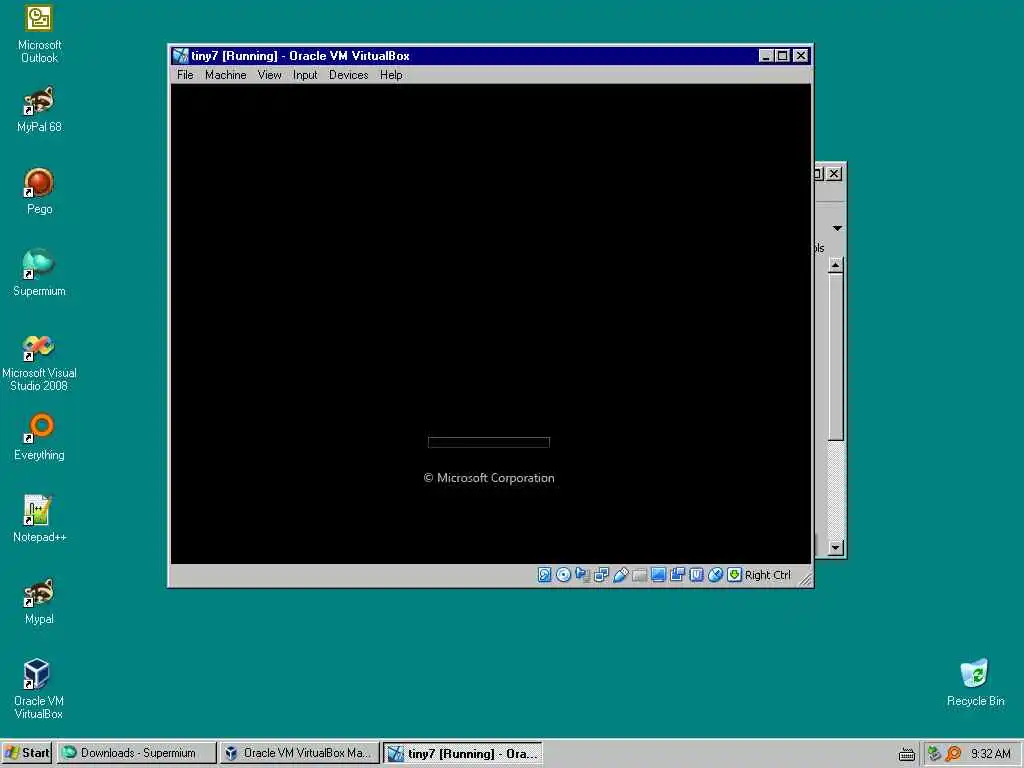The width and height of the screenshot is (1024, 768).
Task: Select the Supermium desktop shortcut
Action: [39, 273]
